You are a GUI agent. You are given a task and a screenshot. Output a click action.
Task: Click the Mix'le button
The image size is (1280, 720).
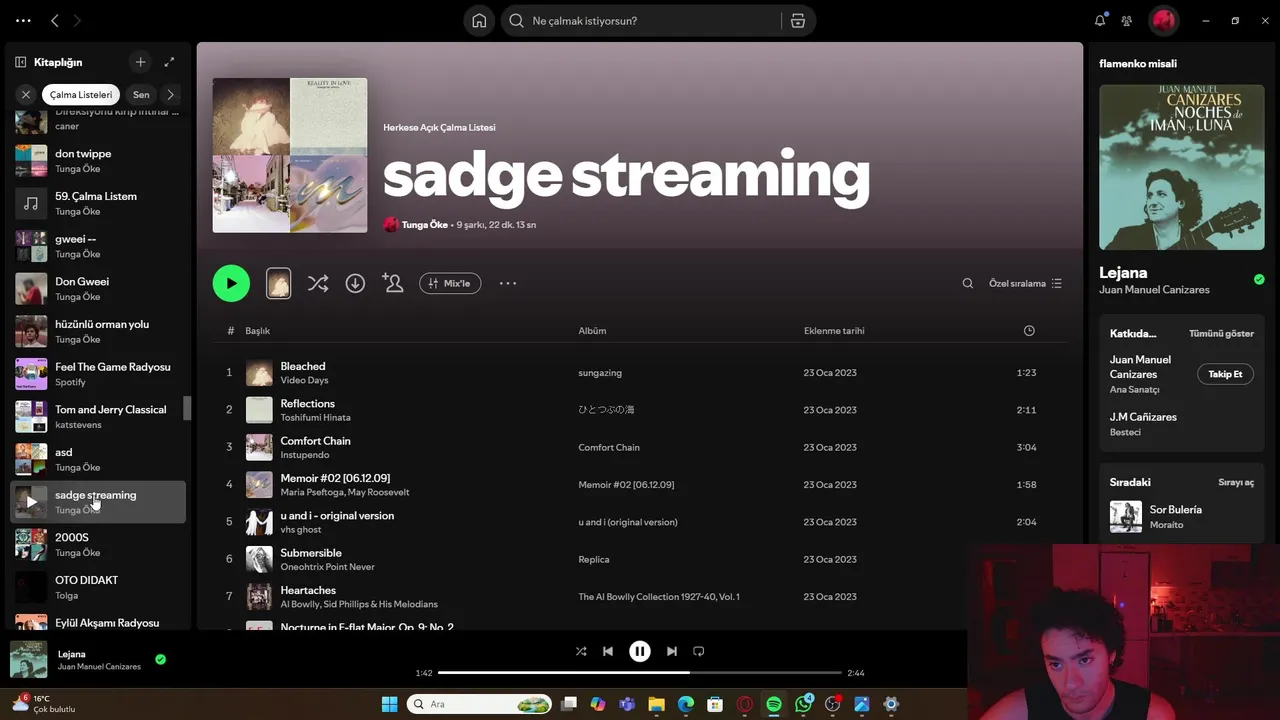click(x=450, y=283)
